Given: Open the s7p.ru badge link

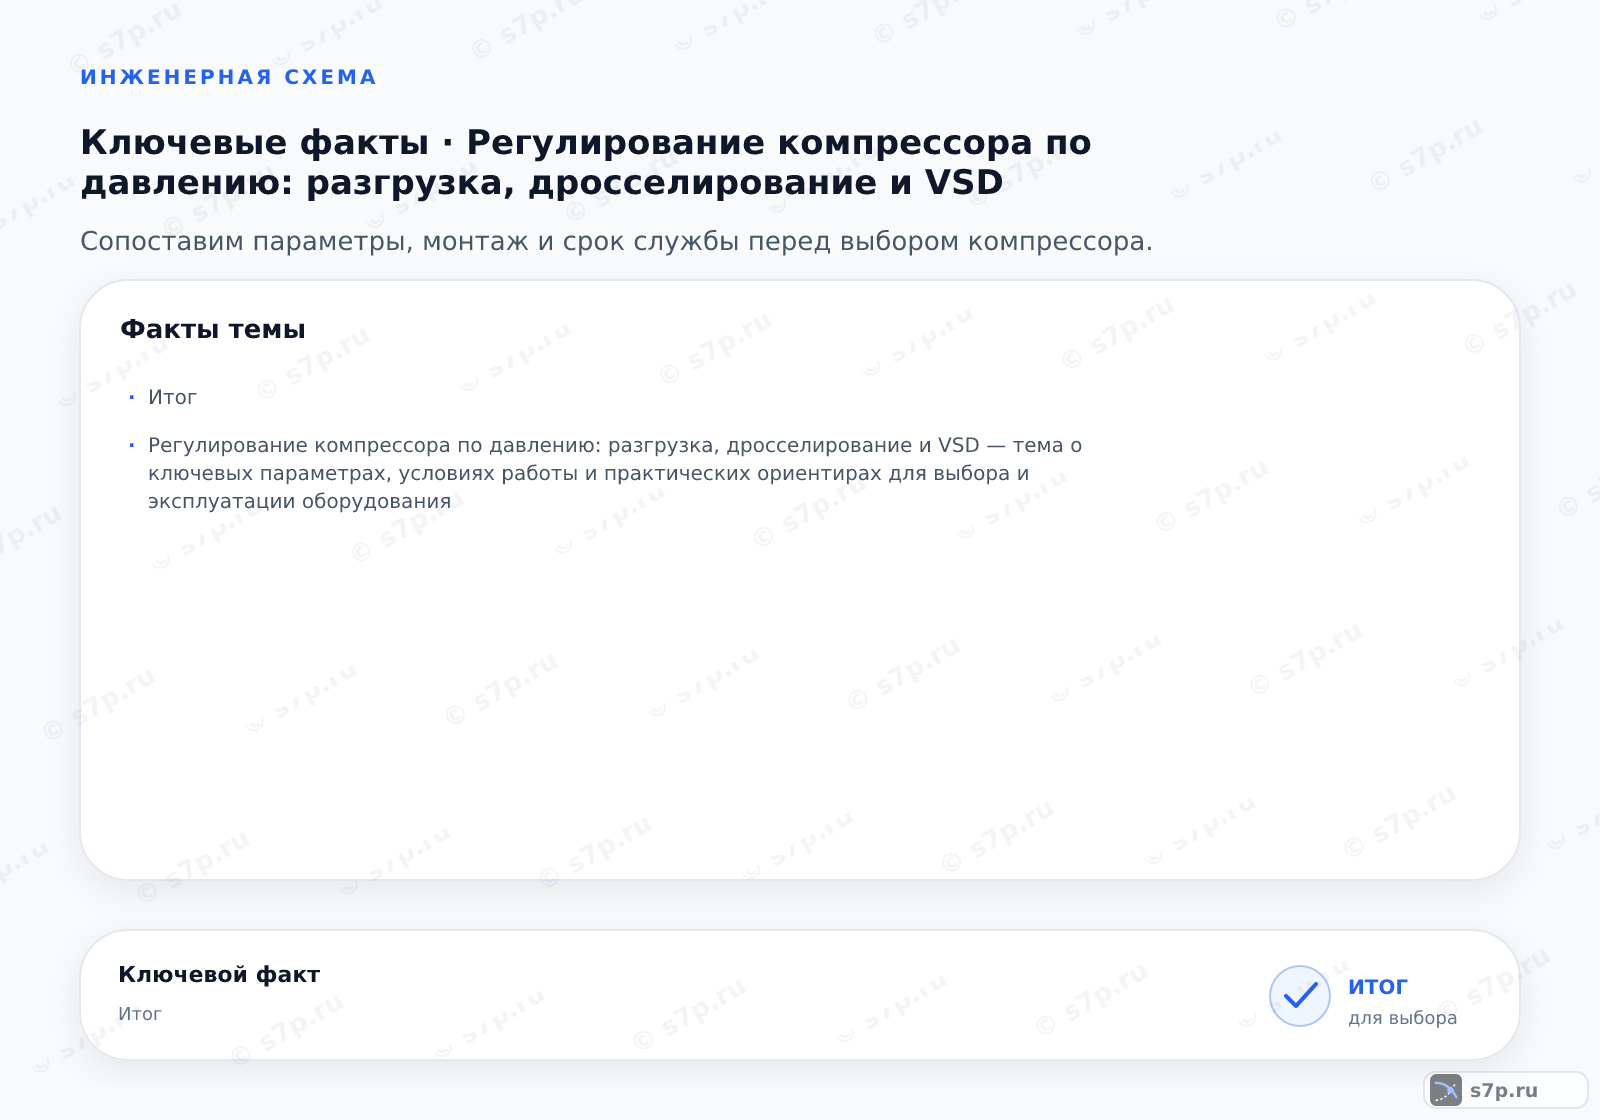Looking at the screenshot, I should click(1505, 1090).
